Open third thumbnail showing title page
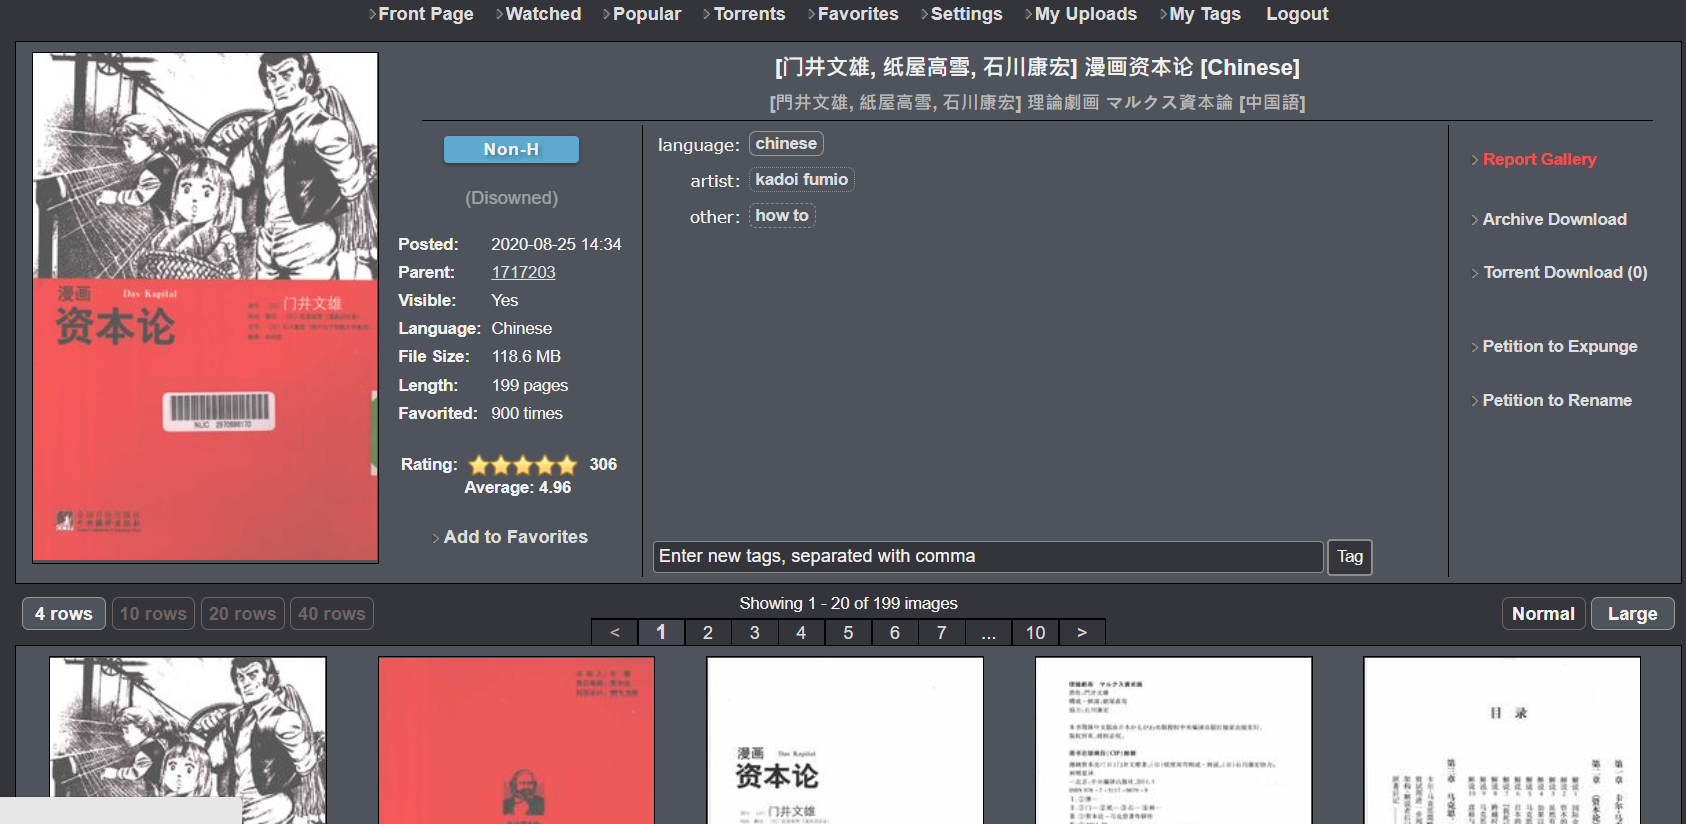 [845, 740]
